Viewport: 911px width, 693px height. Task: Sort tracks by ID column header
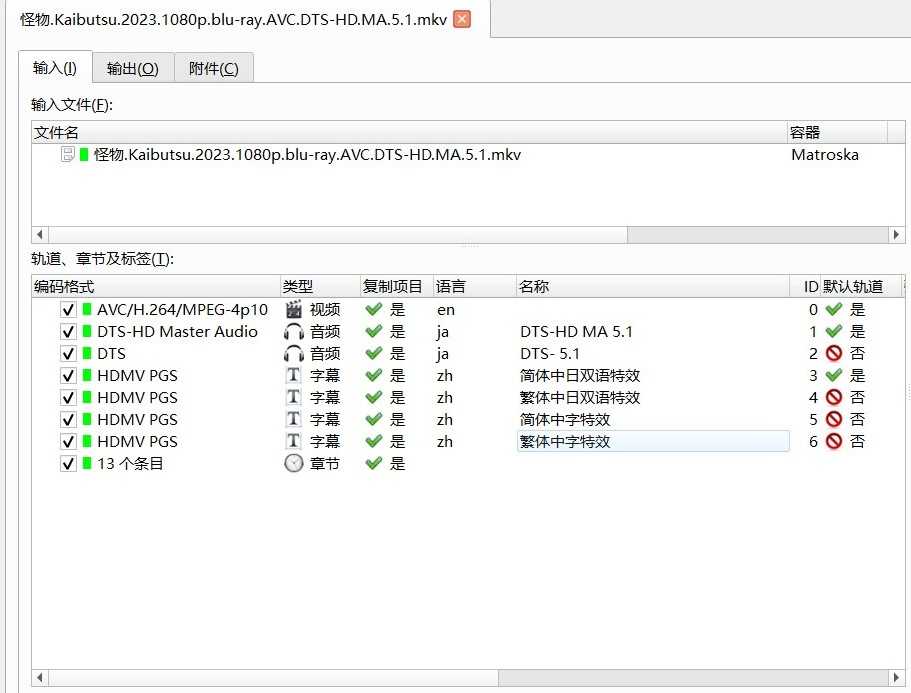tap(805, 286)
